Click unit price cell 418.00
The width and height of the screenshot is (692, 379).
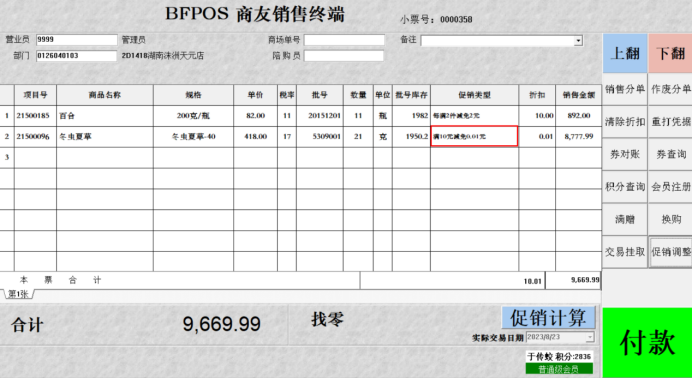tap(256, 137)
